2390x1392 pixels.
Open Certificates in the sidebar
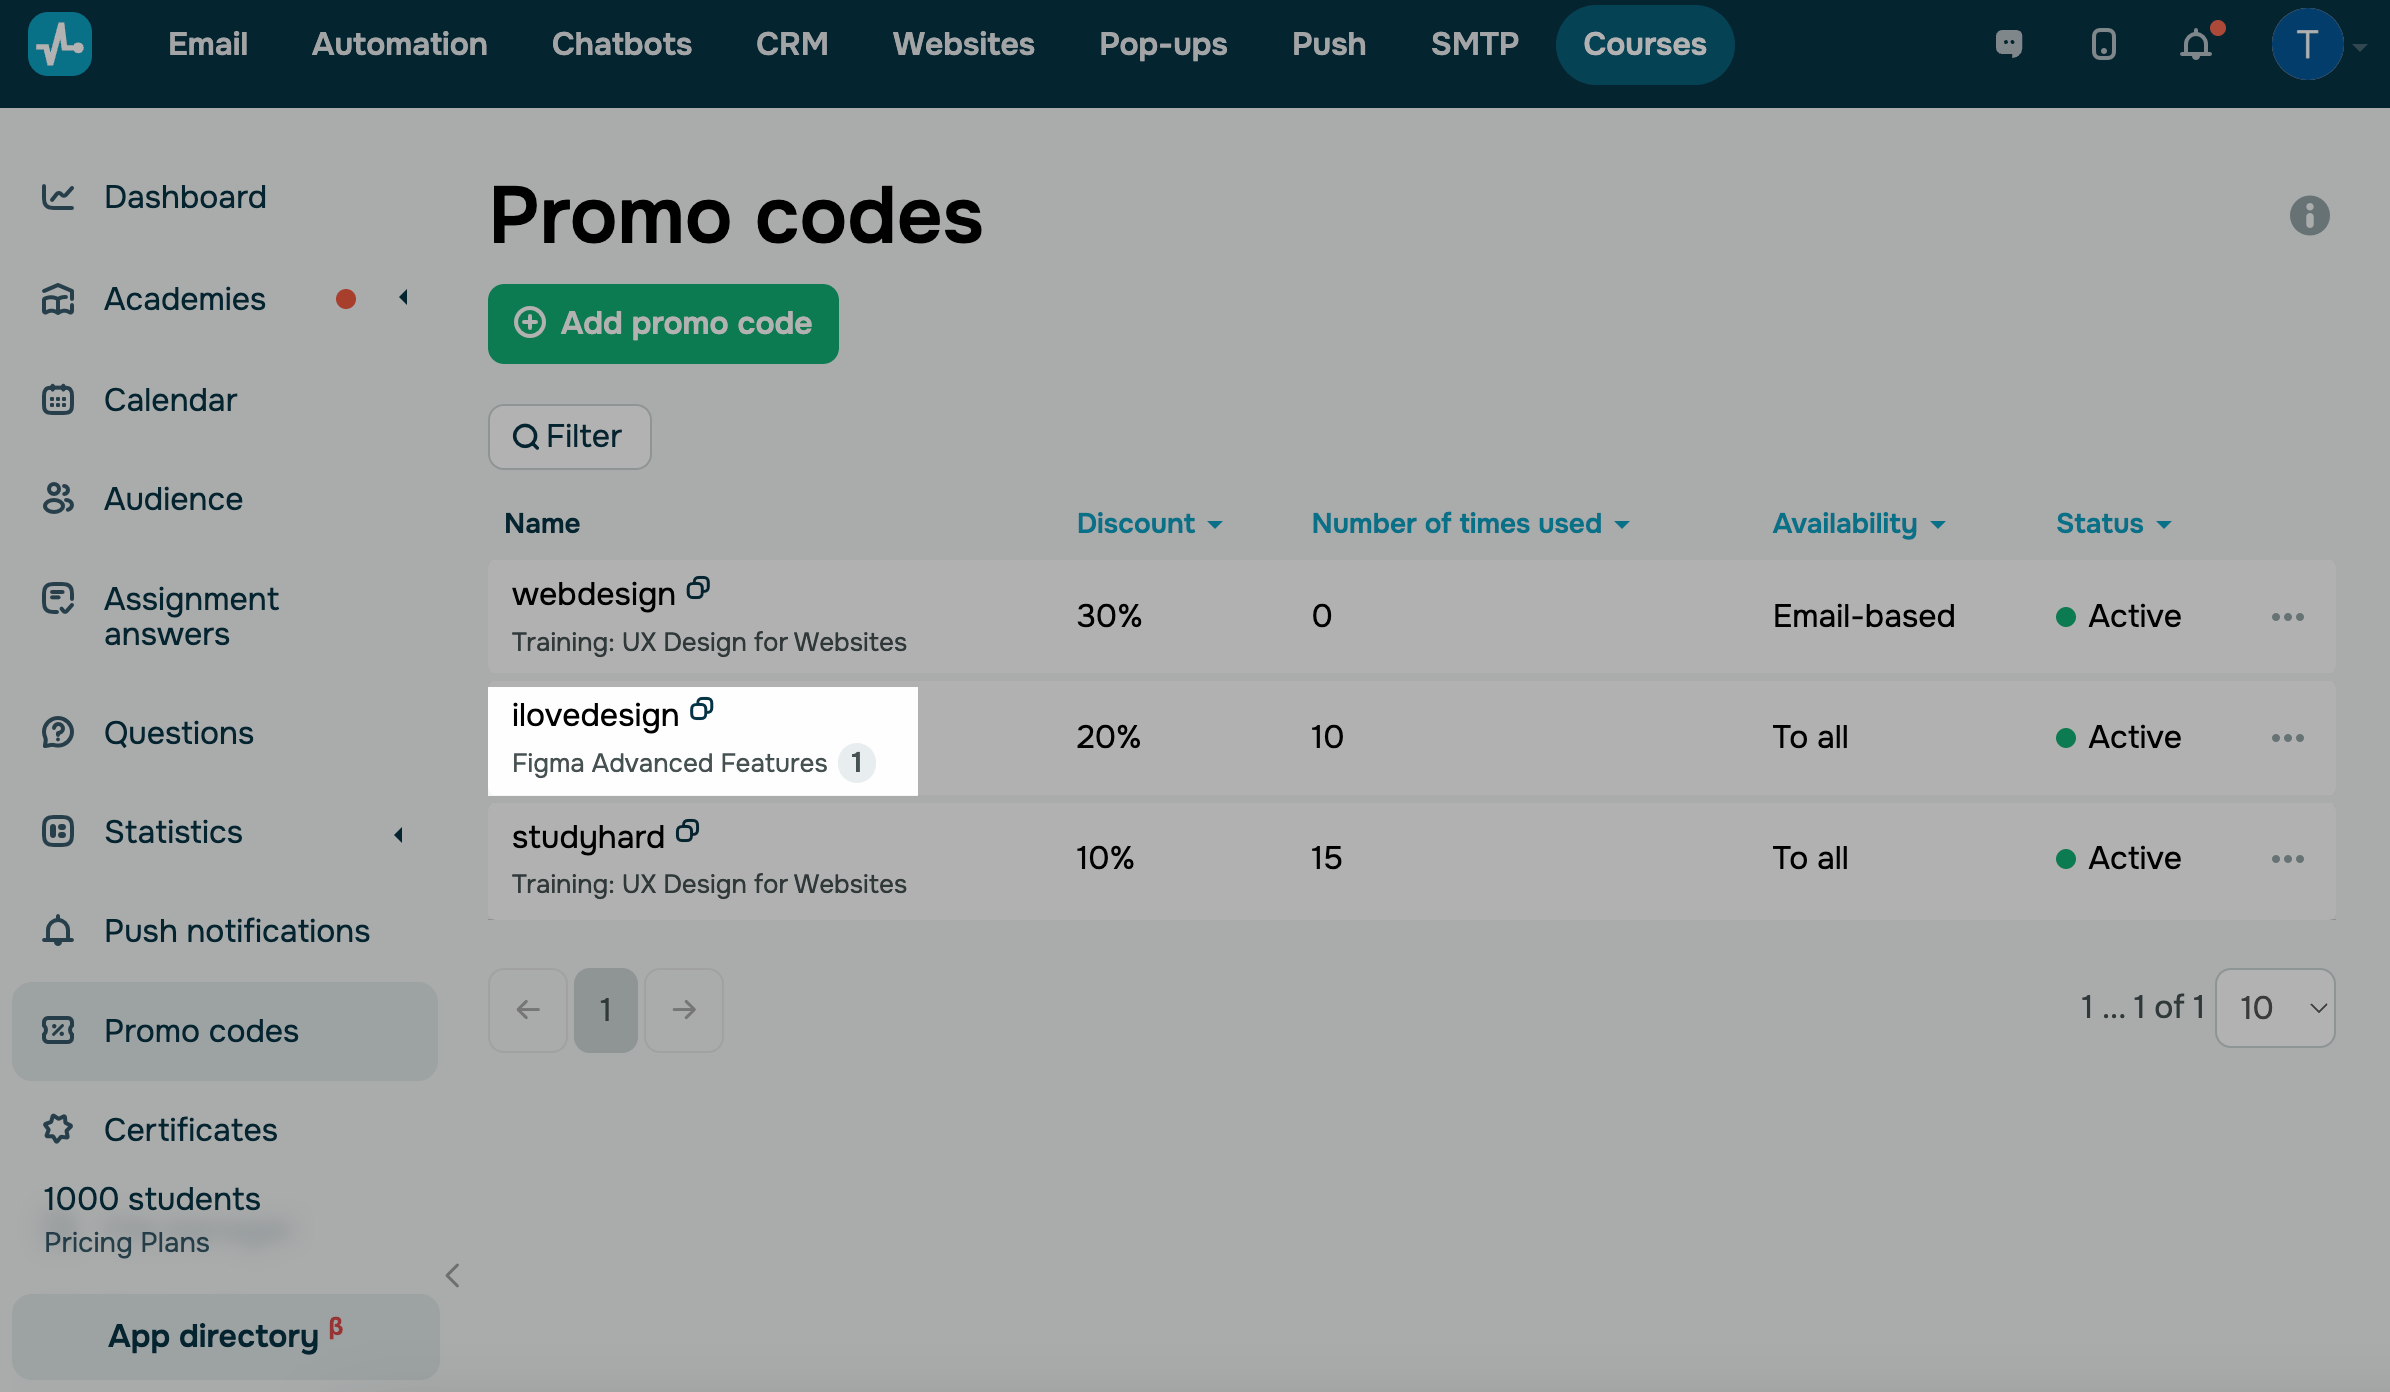click(190, 1130)
